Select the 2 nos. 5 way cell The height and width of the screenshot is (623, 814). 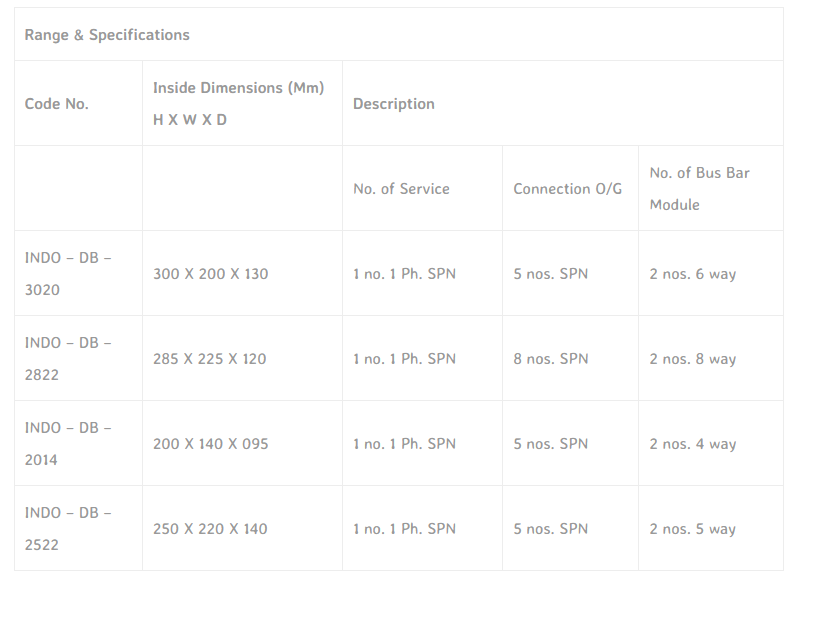[x=692, y=529]
